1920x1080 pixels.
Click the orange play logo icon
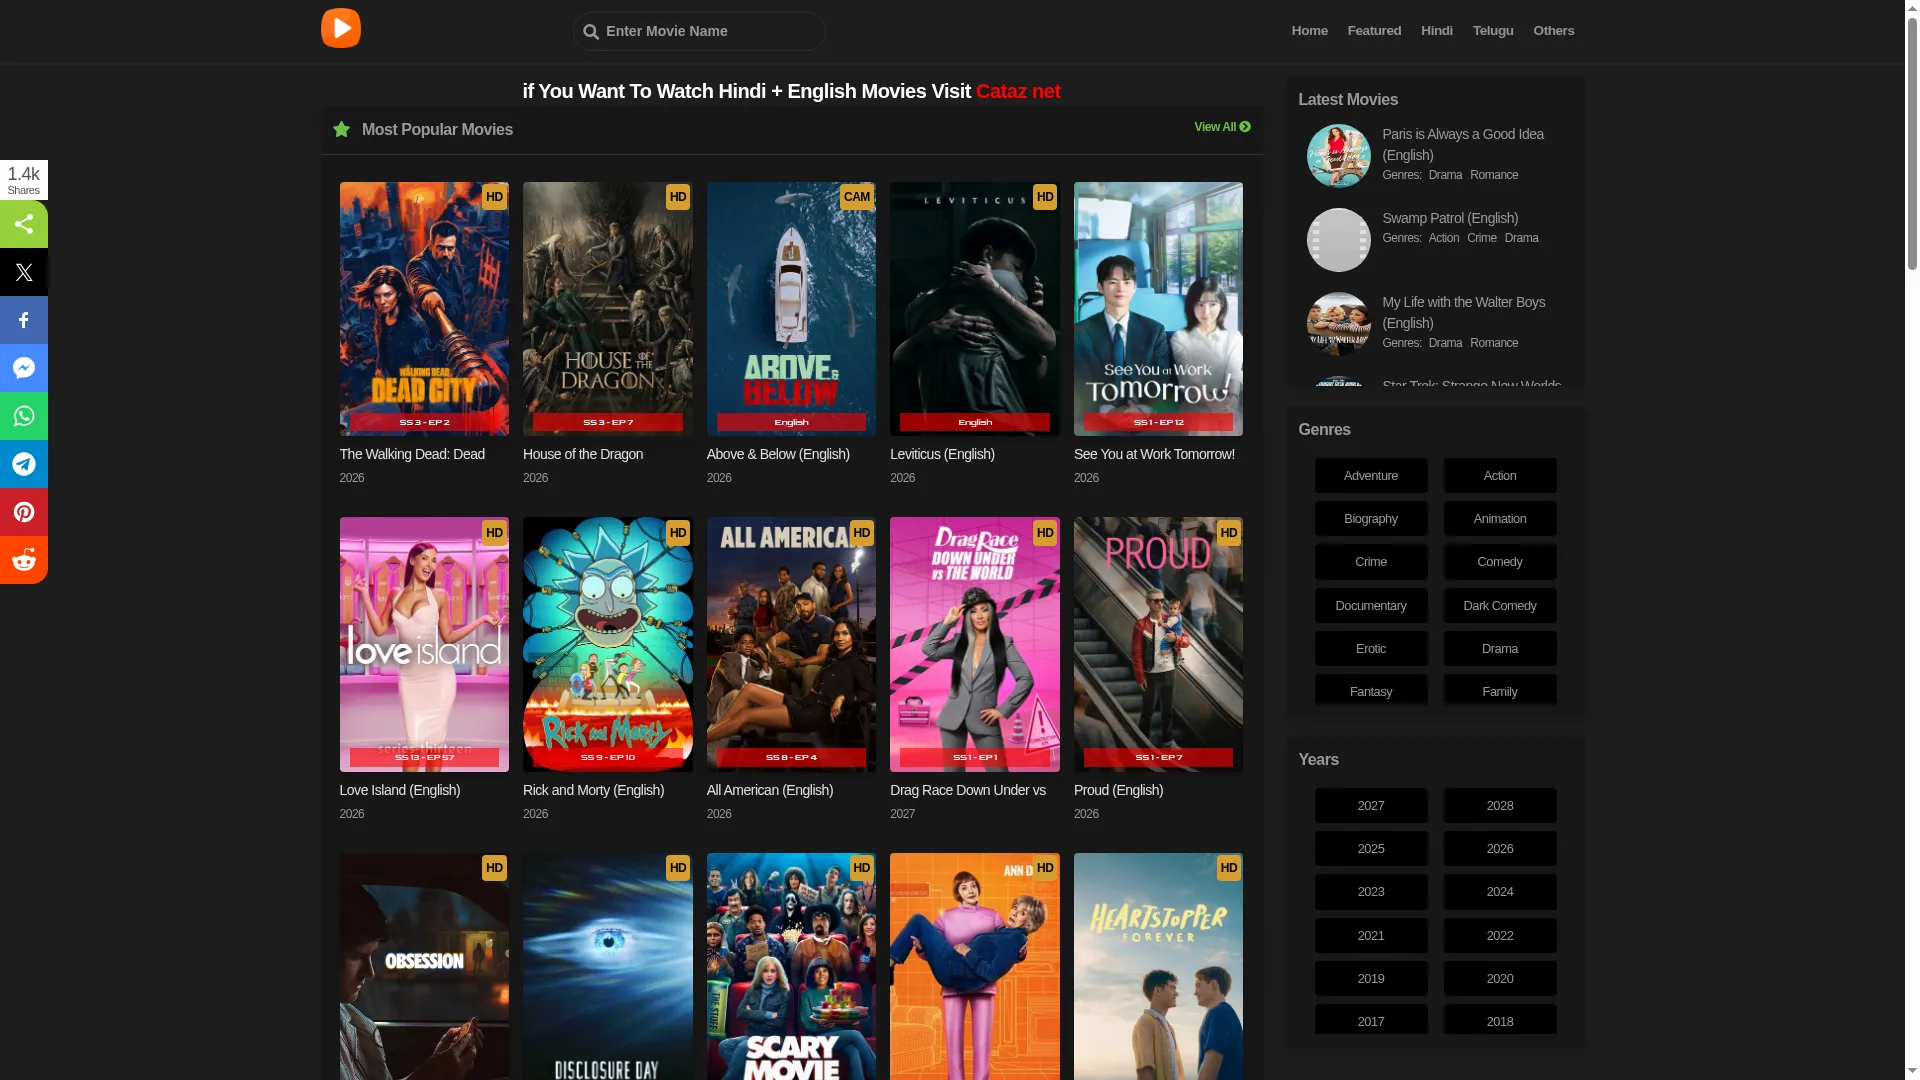[x=341, y=28]
